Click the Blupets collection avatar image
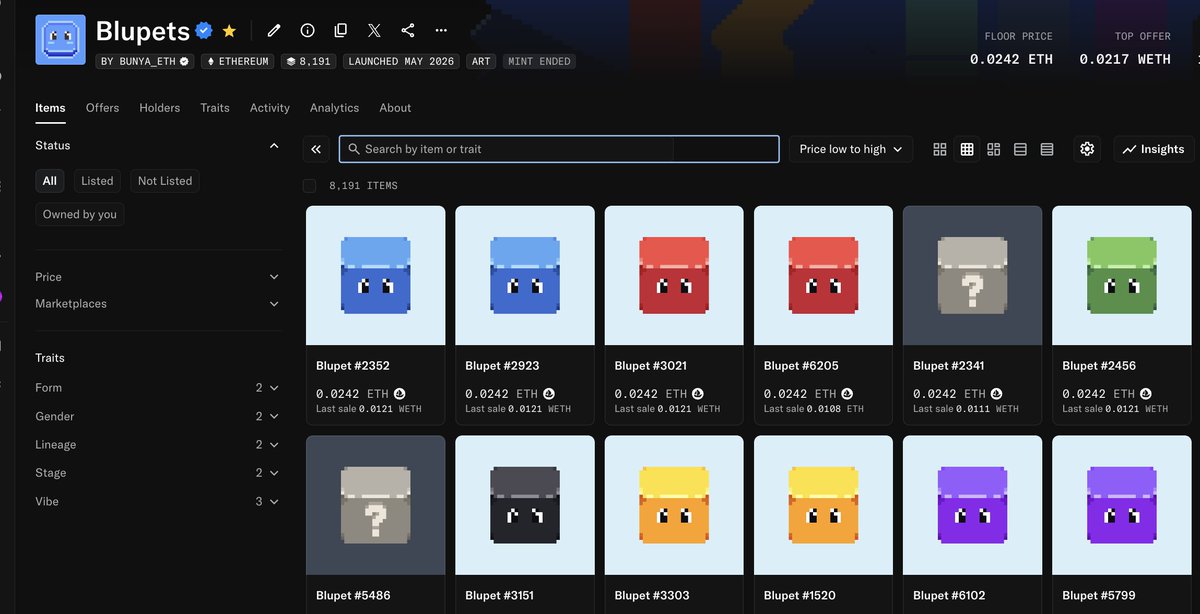This screenshot has height=614, width=1200. click(60, 40)
